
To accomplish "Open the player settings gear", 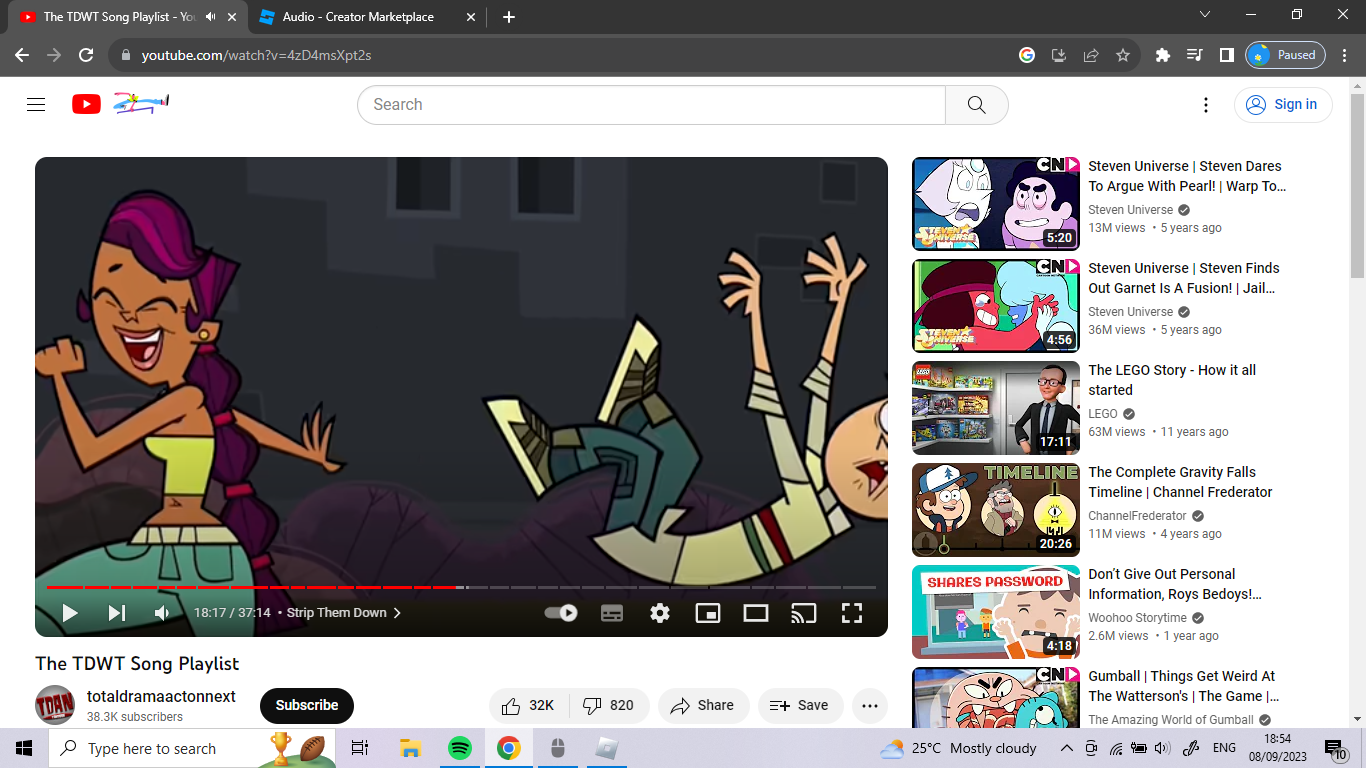I will tap(660, 613).
